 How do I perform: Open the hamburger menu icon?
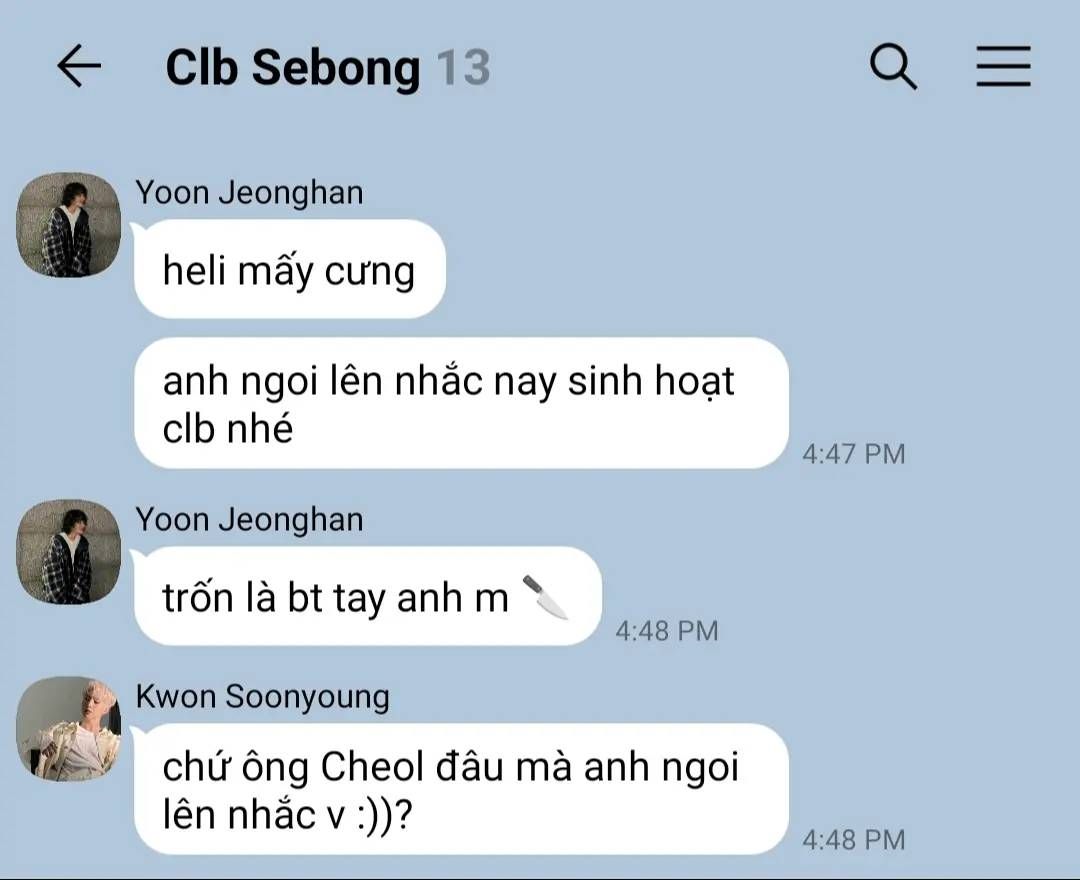1004,67
